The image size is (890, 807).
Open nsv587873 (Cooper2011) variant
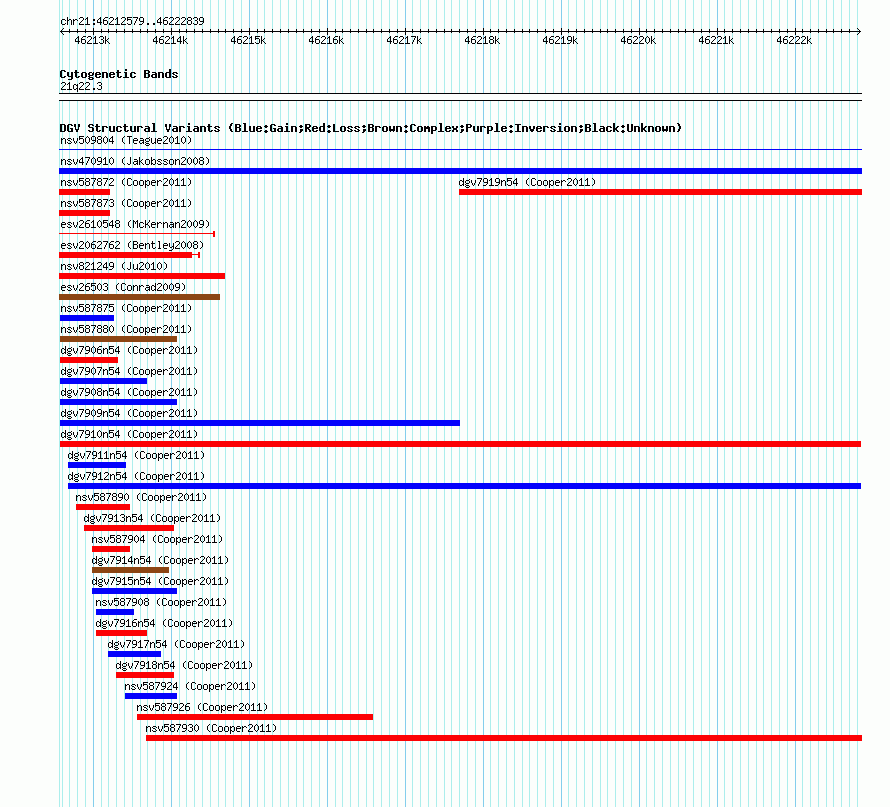[x=126, y=203]
